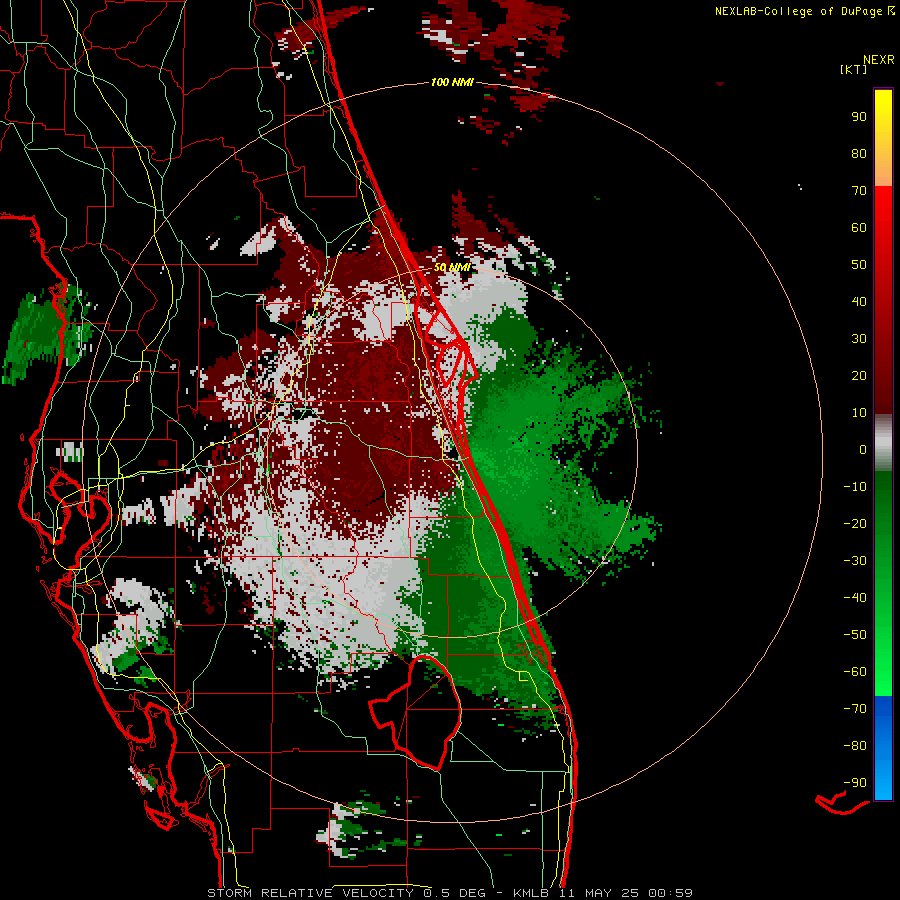The height and width of the screenshot is (900, 900).
Task: Click the positive 50 knots scale value
Action: [x=859, y=265]
